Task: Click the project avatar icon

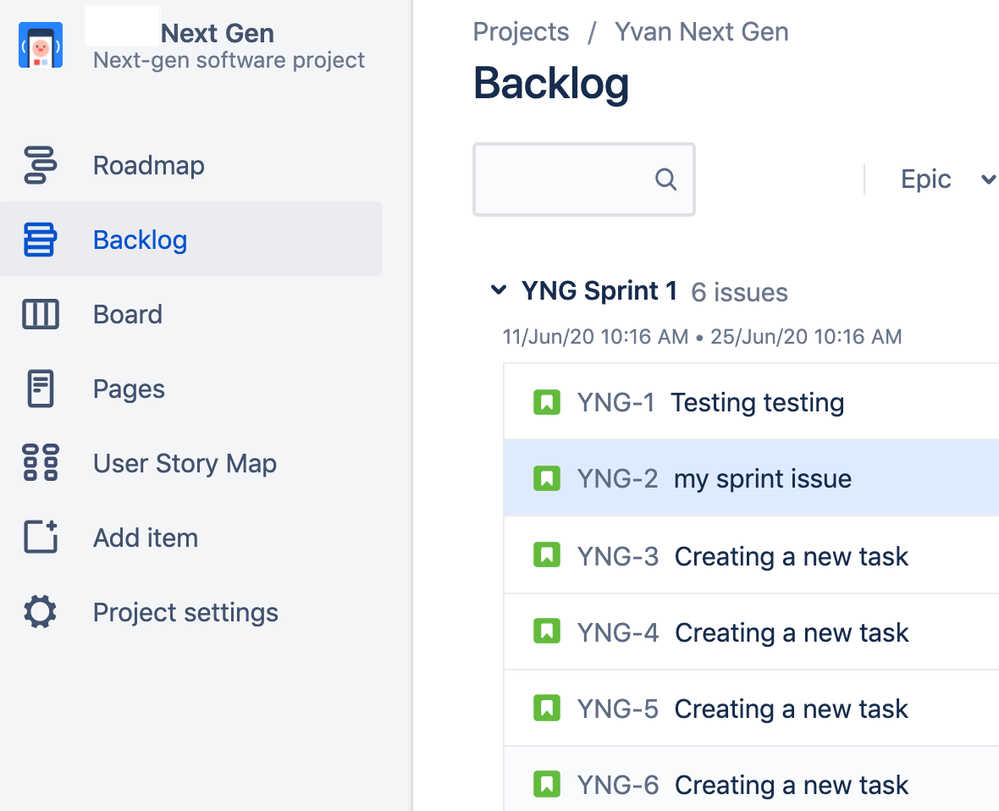Action: 41,45
